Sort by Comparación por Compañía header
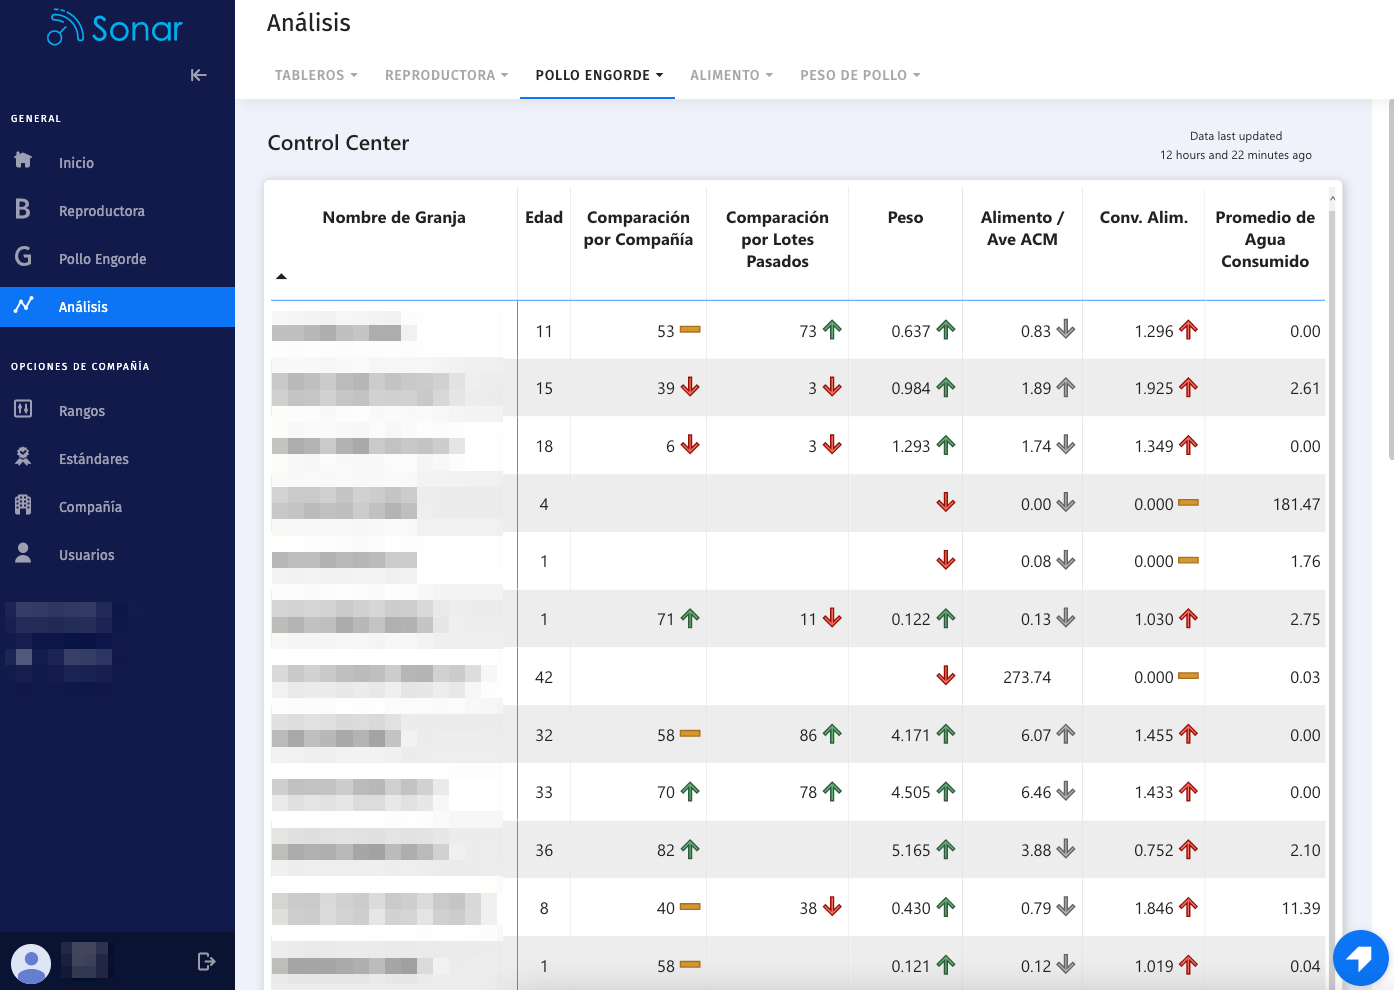 (638, 228)
